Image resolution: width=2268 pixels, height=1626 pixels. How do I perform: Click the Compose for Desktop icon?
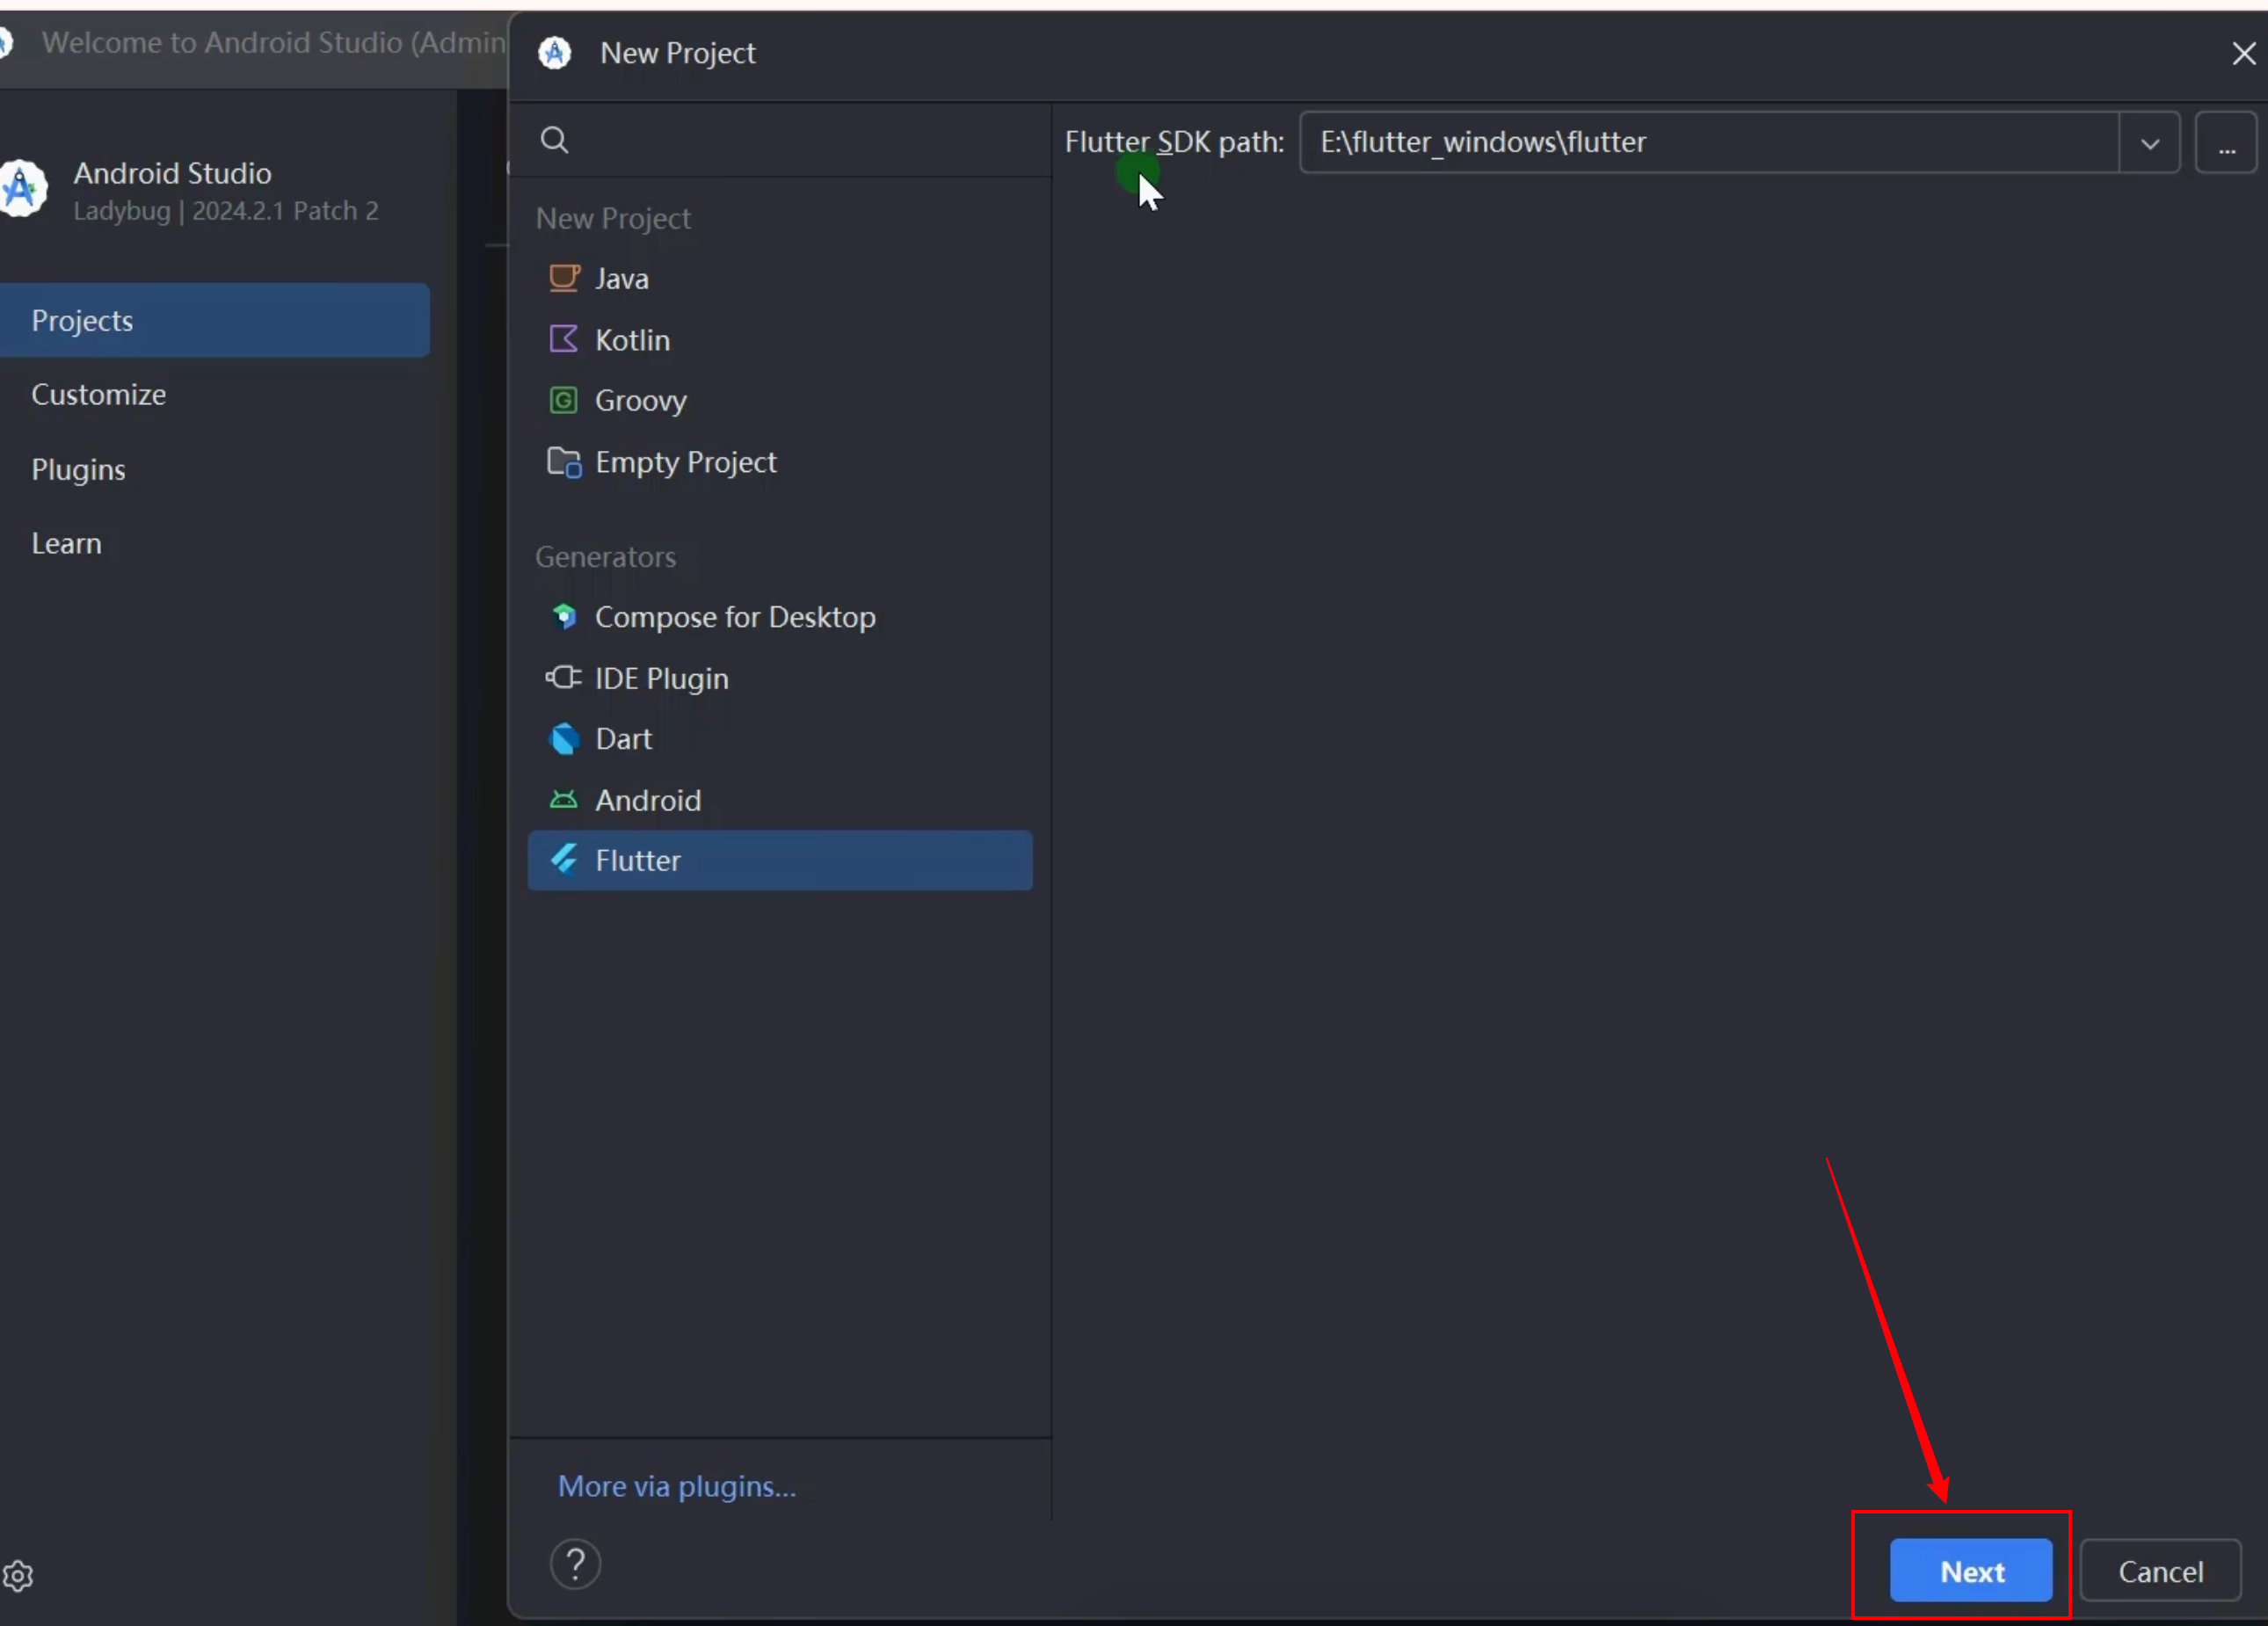click(x=564, y=616)
